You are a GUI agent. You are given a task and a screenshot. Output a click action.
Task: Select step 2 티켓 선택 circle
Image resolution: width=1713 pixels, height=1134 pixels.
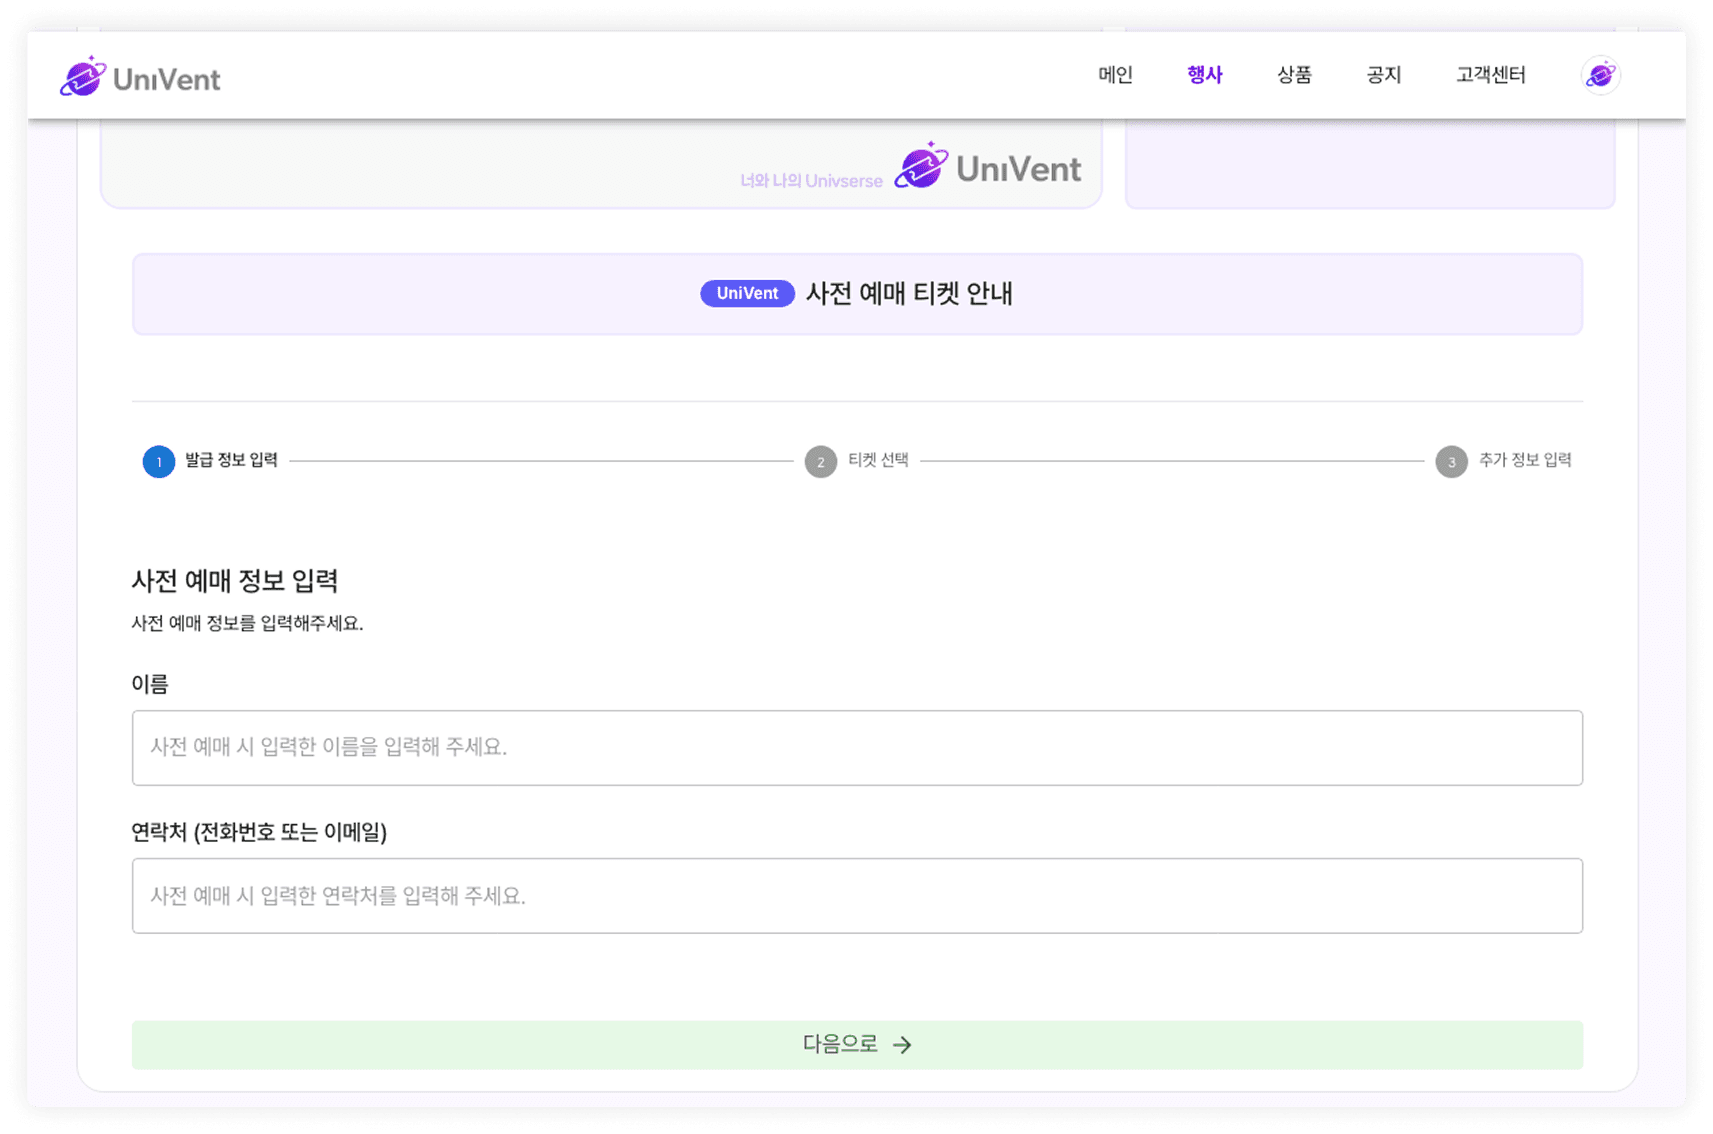pos(821,461)
